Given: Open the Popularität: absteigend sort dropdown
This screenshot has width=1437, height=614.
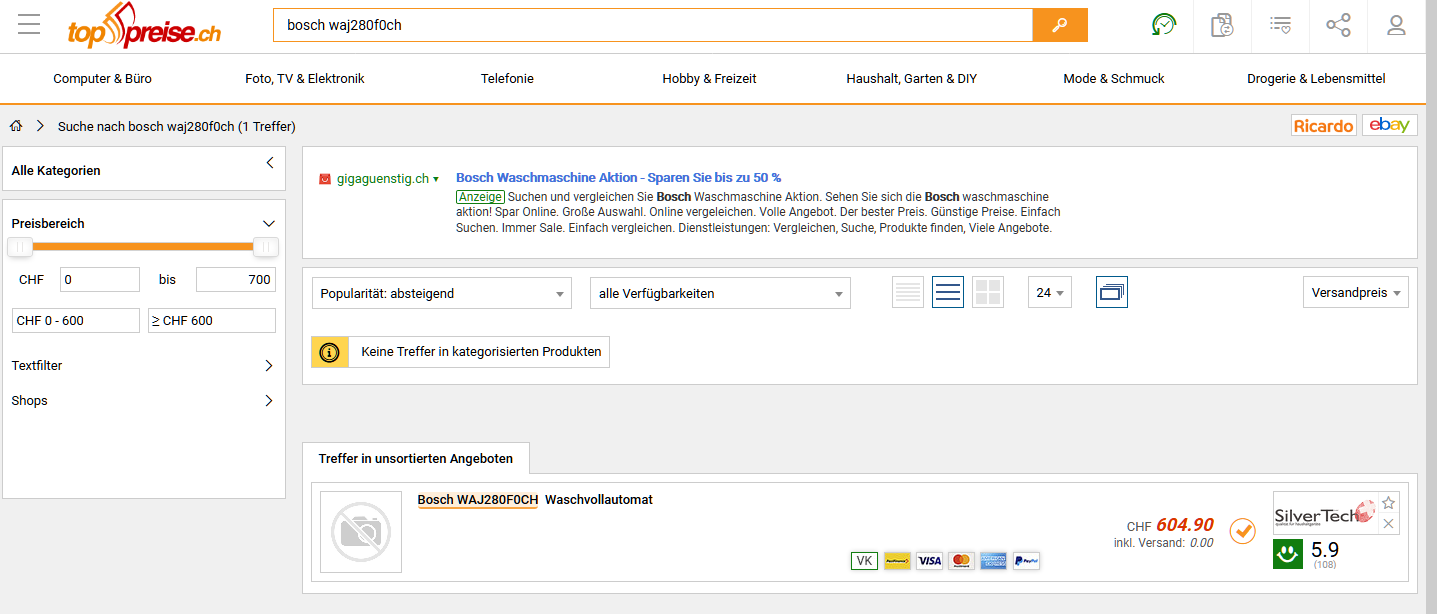Looking at the screenshot, I should (x=442, y=293).
